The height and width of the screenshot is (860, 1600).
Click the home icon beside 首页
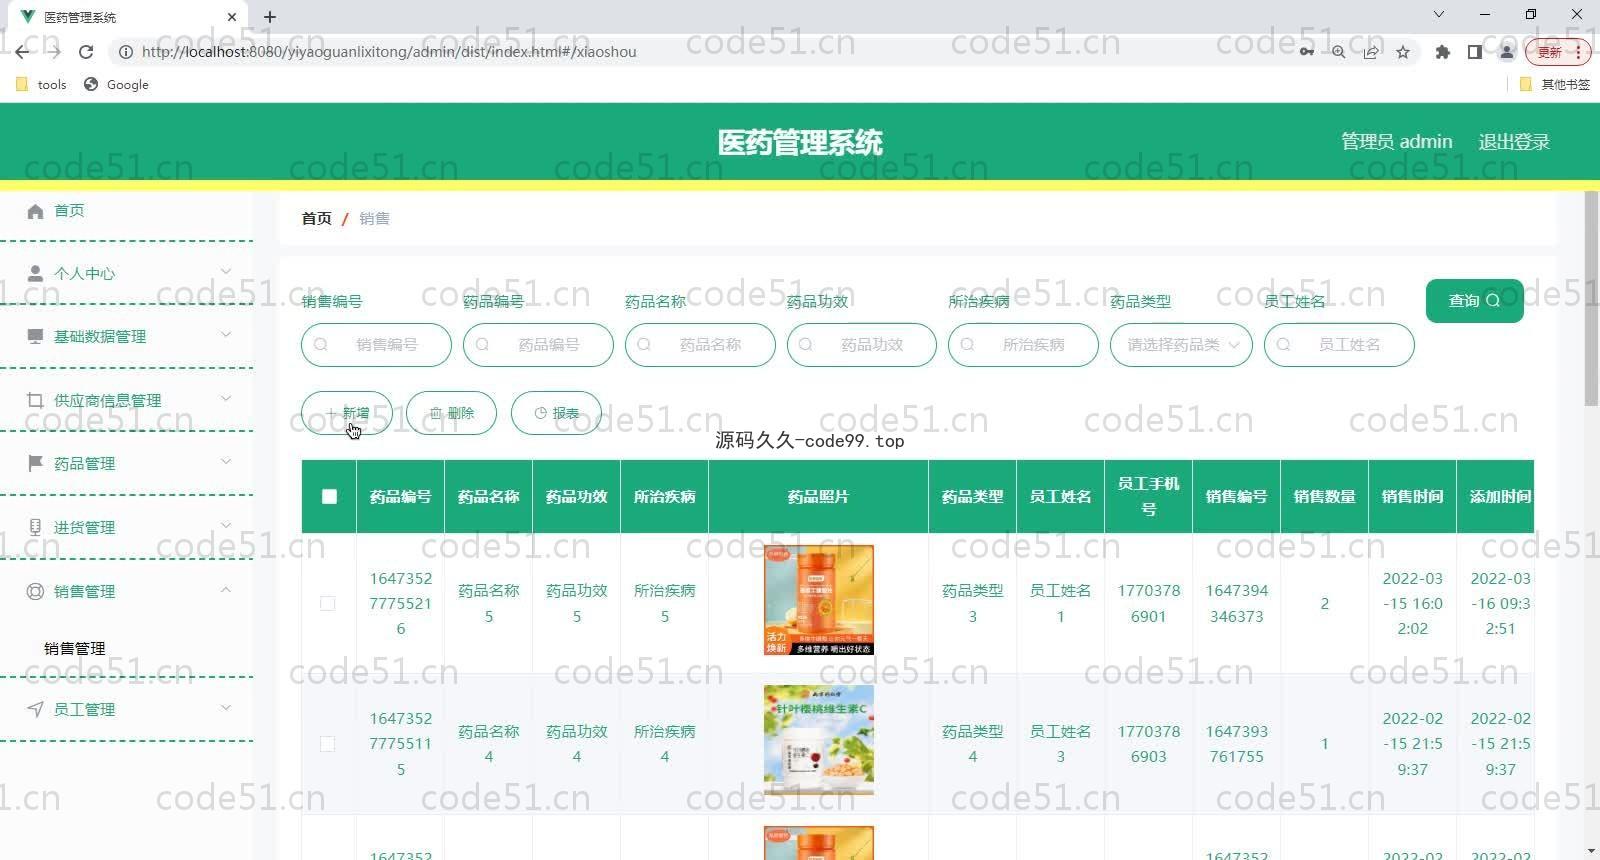pos(35,211)
